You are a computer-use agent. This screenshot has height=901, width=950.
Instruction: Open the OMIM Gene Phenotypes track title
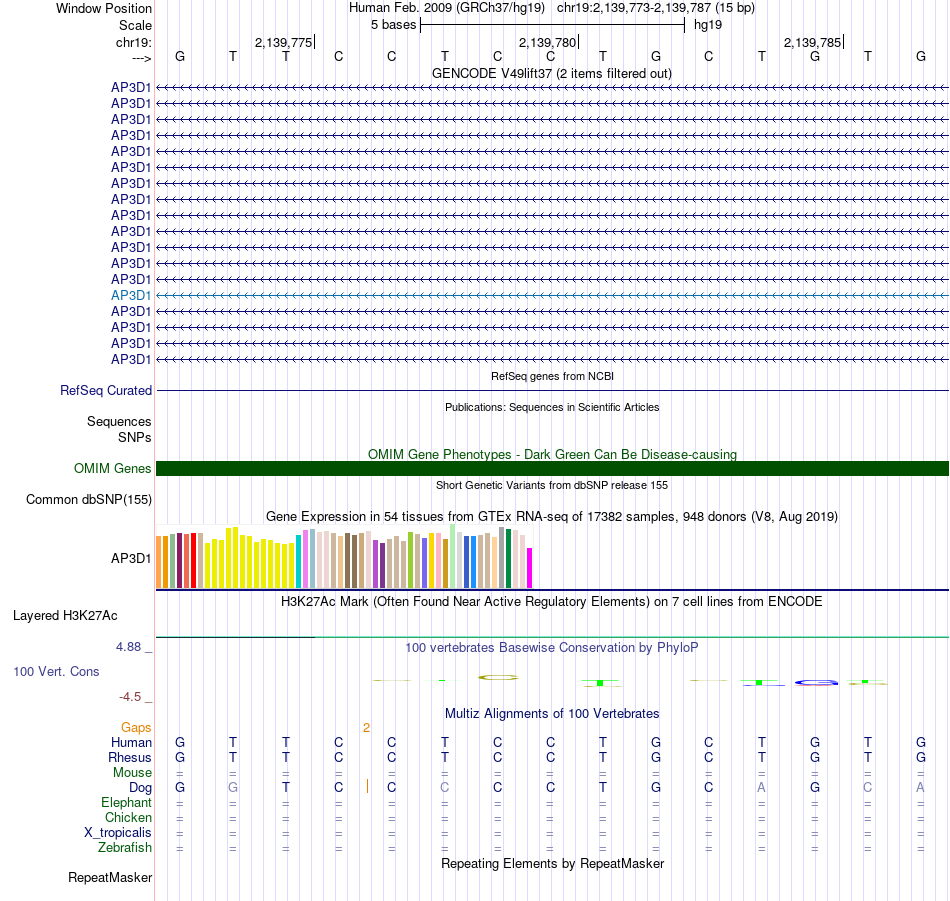click(552, 454)
